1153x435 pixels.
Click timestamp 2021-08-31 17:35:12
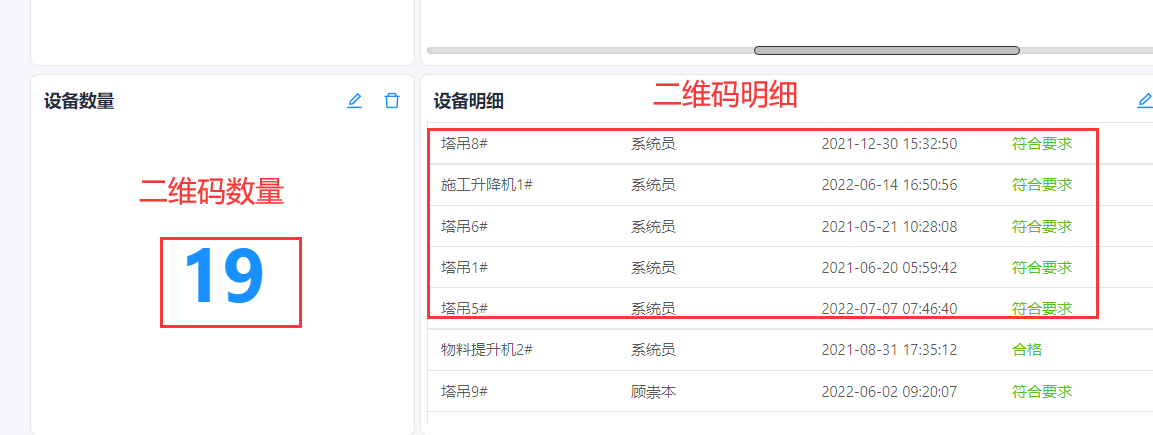coord(889,350)
